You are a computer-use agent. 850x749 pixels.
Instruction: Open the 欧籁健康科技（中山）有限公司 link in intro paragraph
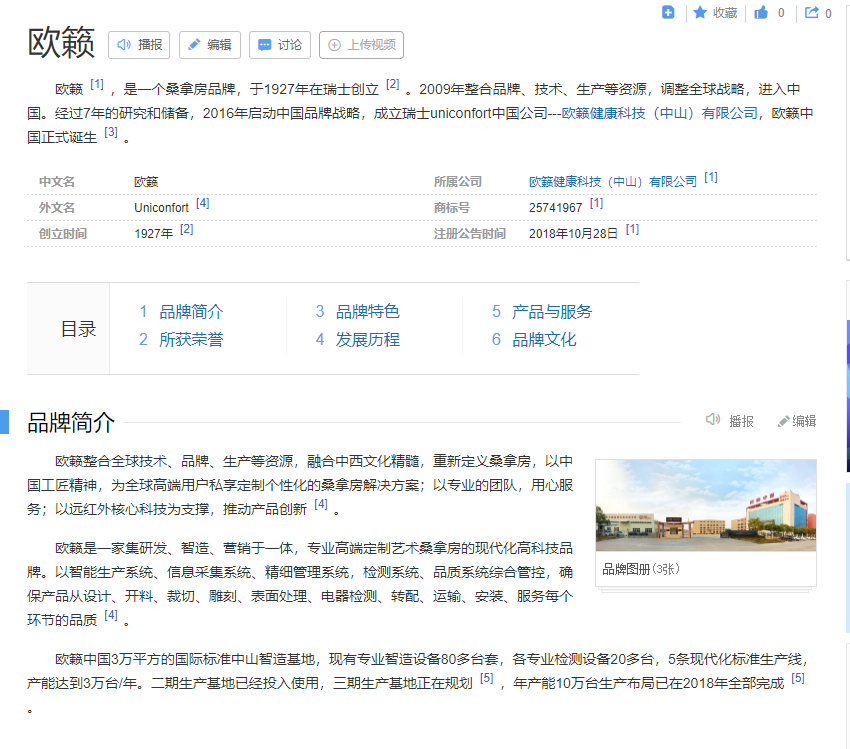[x=660, y=113]
